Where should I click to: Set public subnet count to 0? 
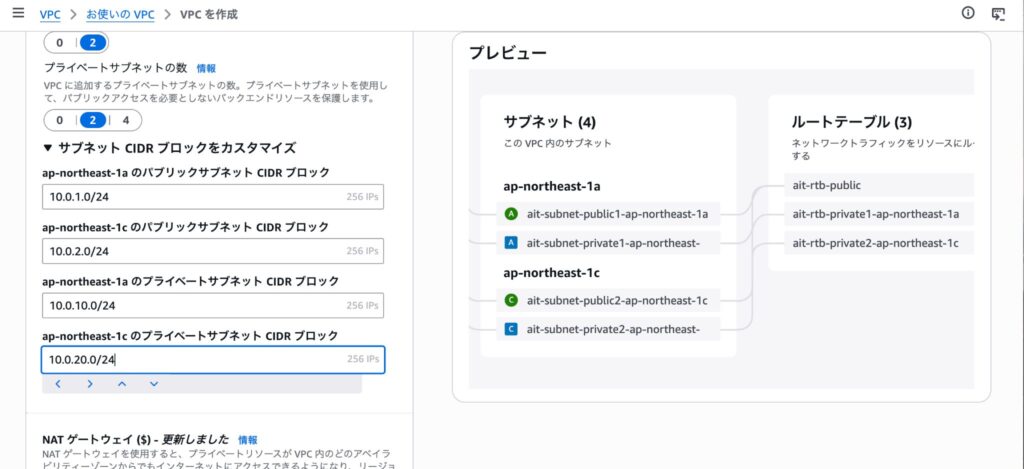click(x=60, y=43)
